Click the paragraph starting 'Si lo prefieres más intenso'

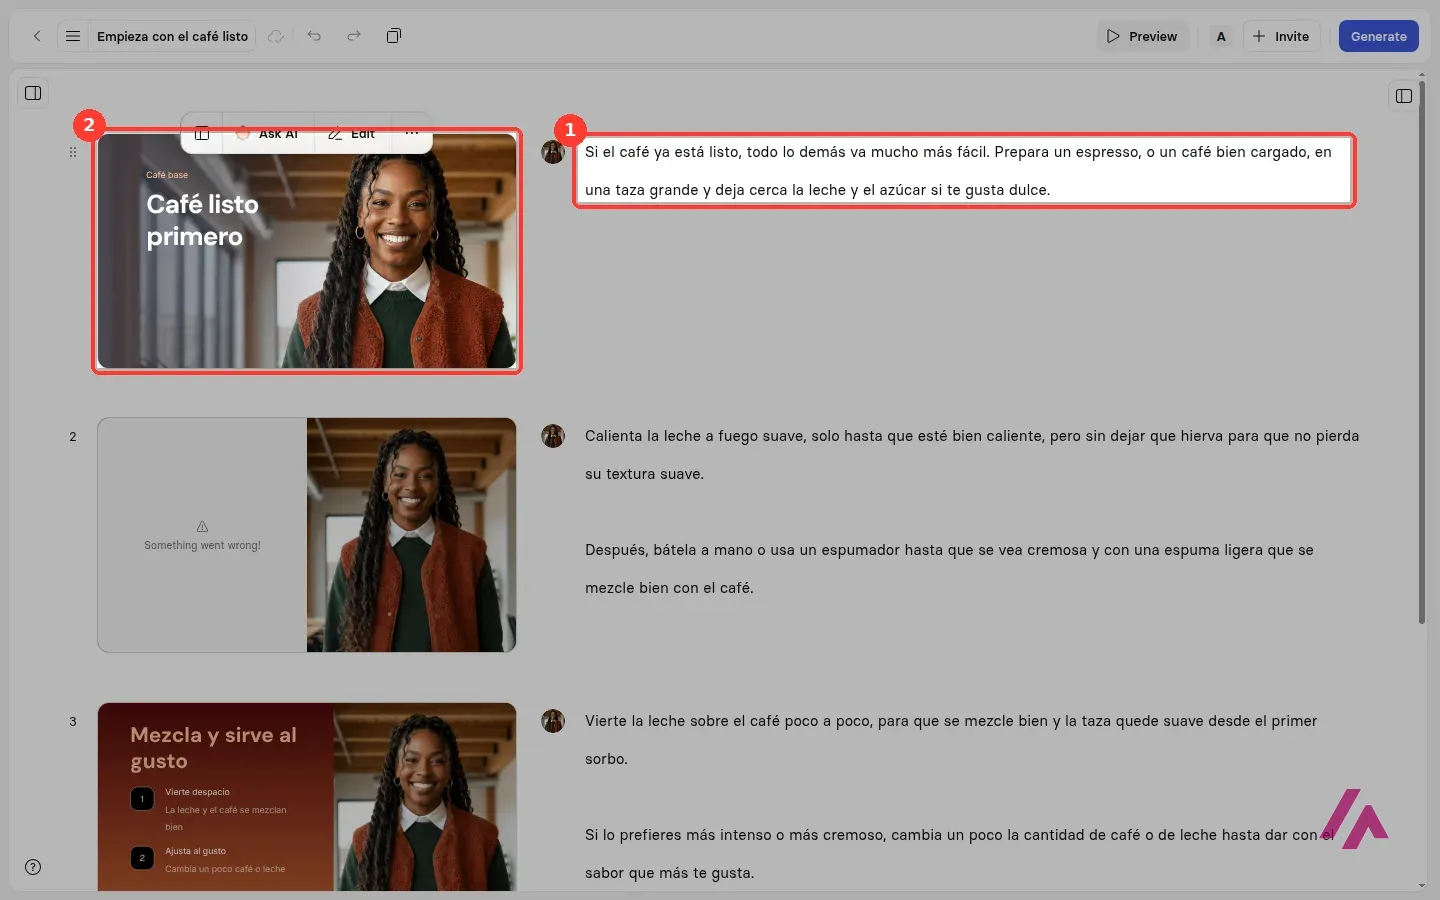[960, 854]
